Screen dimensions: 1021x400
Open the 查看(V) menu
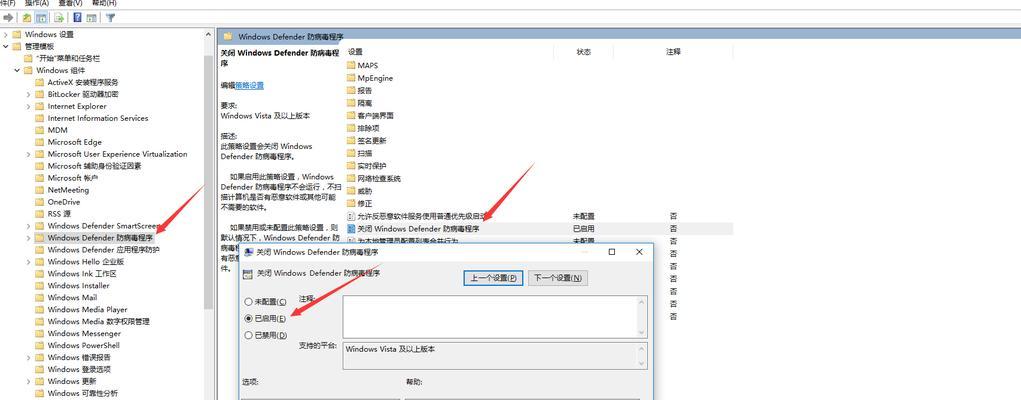[69, 3]
